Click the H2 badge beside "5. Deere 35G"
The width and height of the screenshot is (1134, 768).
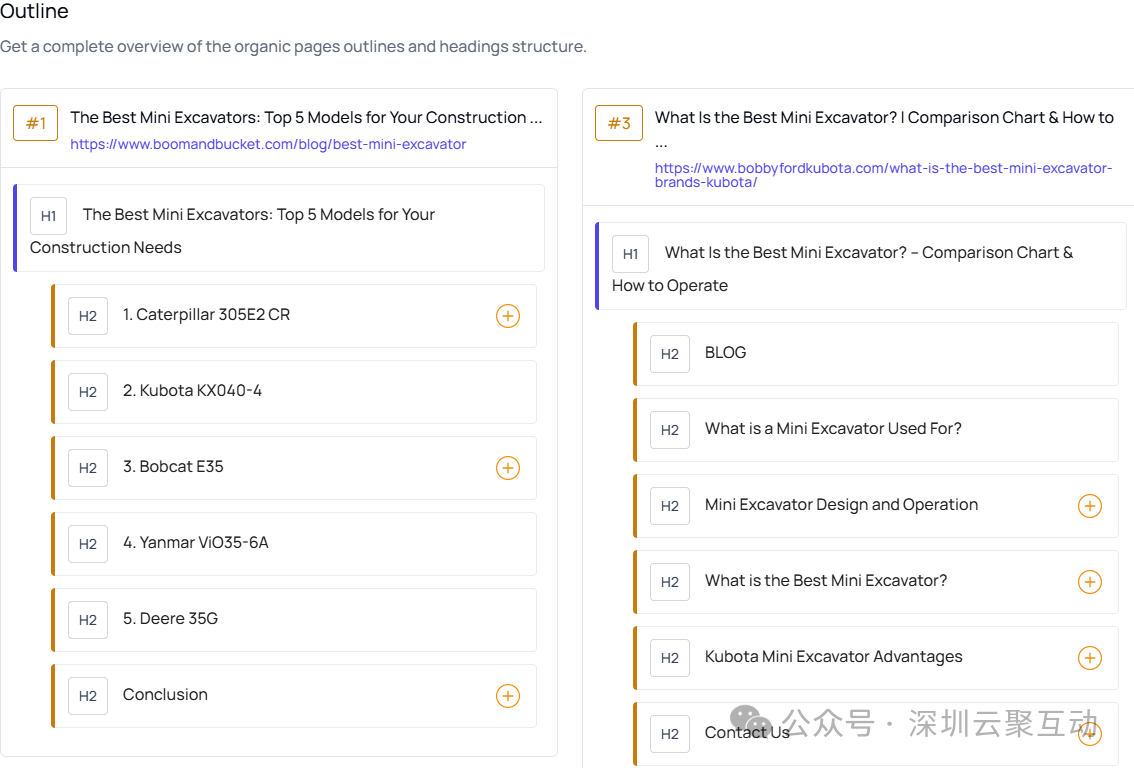[x=88, y=620]
